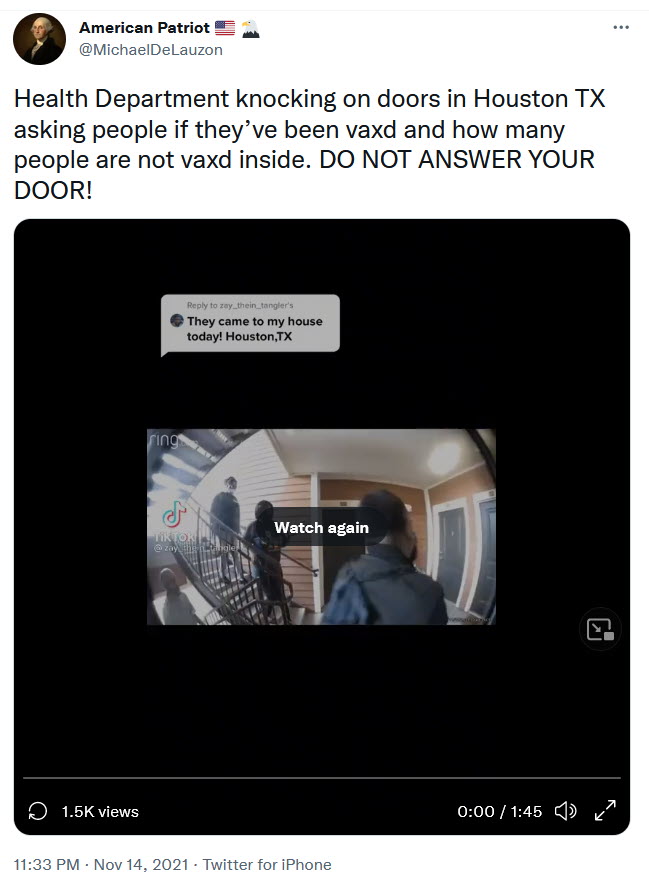Click the 0:00 / 1:45 time display
The height and width of the screenshot is (883, 649).
[x=500, y=811]
